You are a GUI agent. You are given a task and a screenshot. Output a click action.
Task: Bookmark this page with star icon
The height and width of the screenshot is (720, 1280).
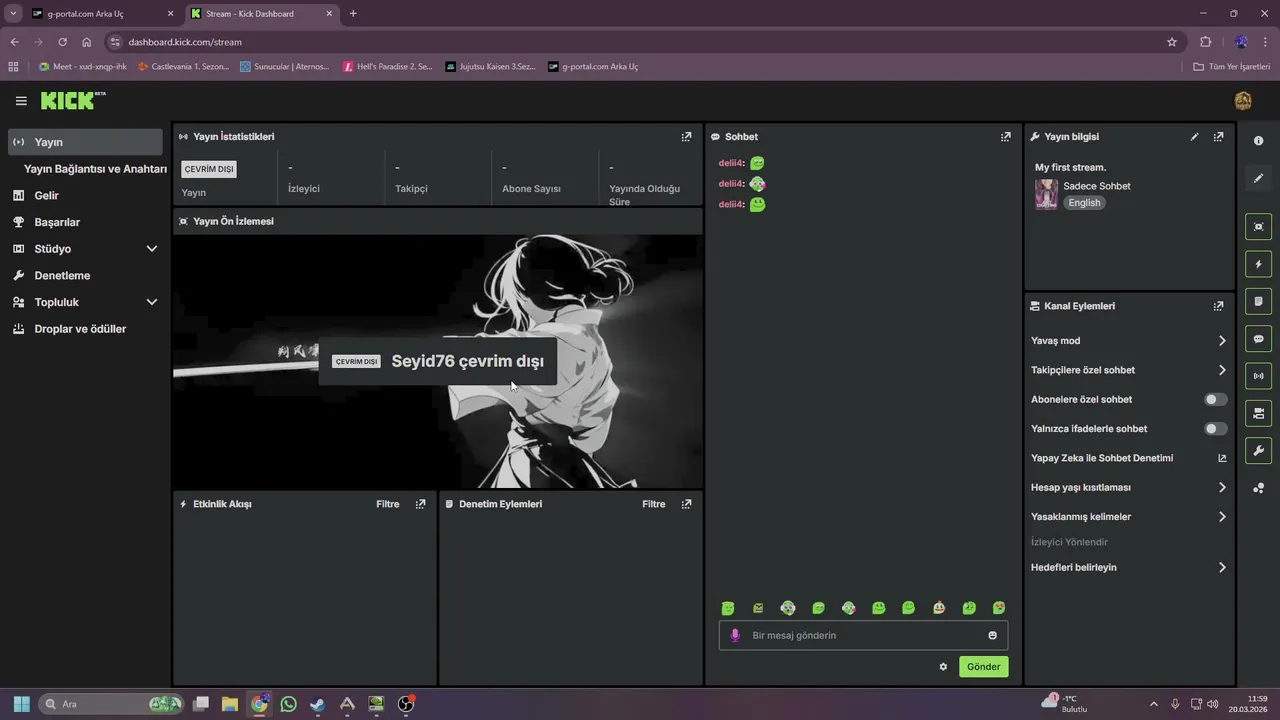(1172, 42)
